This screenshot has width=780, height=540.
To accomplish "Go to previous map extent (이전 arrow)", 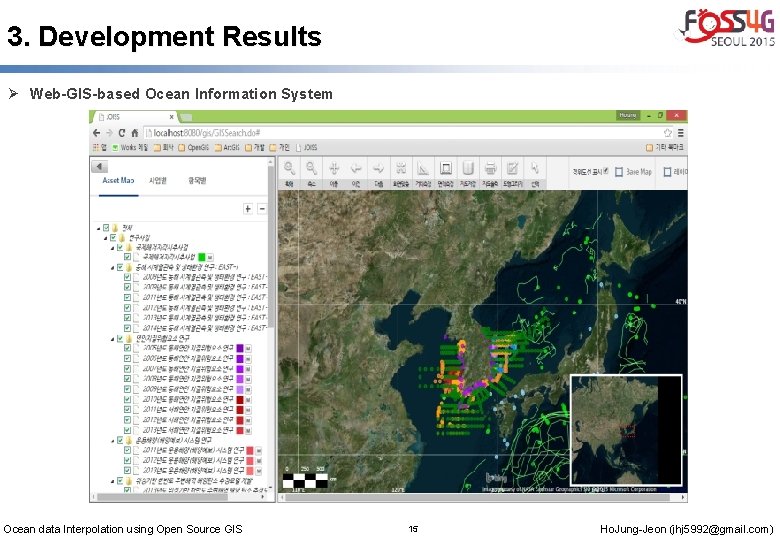I will 356,173.
